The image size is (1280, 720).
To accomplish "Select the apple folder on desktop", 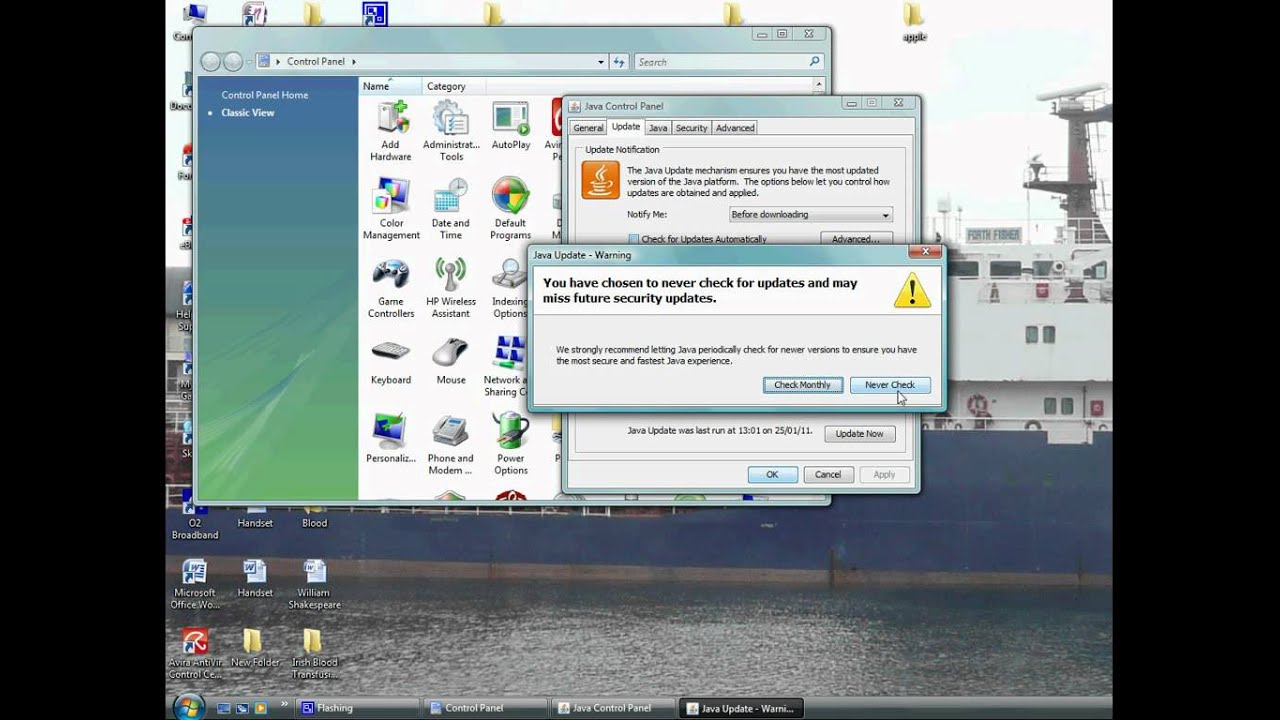I will point(914,23).
